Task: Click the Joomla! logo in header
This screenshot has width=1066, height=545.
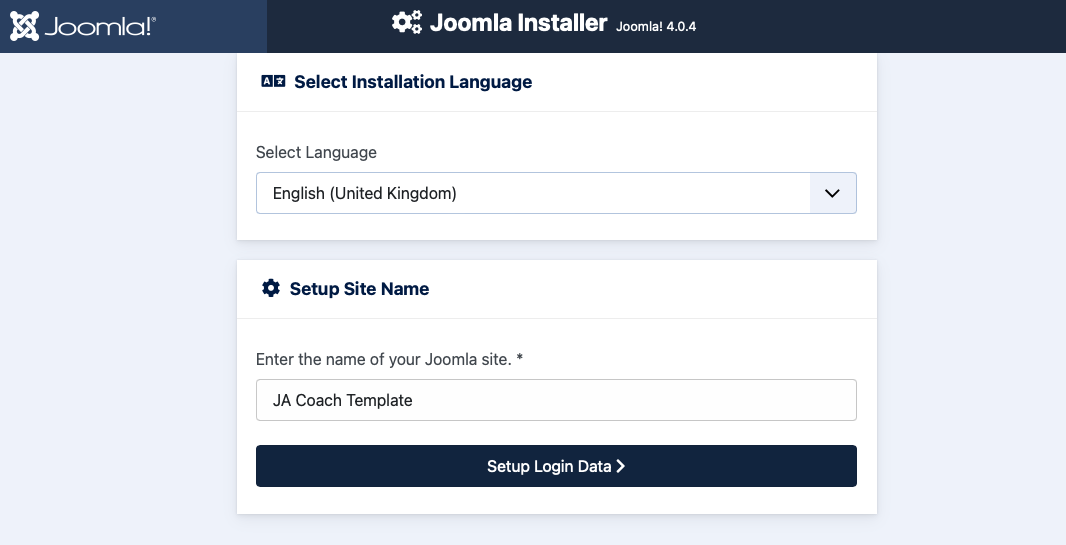Action: [82, 26]
